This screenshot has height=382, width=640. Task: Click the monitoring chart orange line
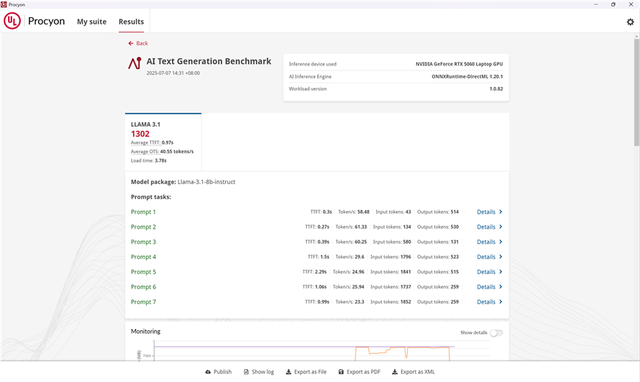402,350
